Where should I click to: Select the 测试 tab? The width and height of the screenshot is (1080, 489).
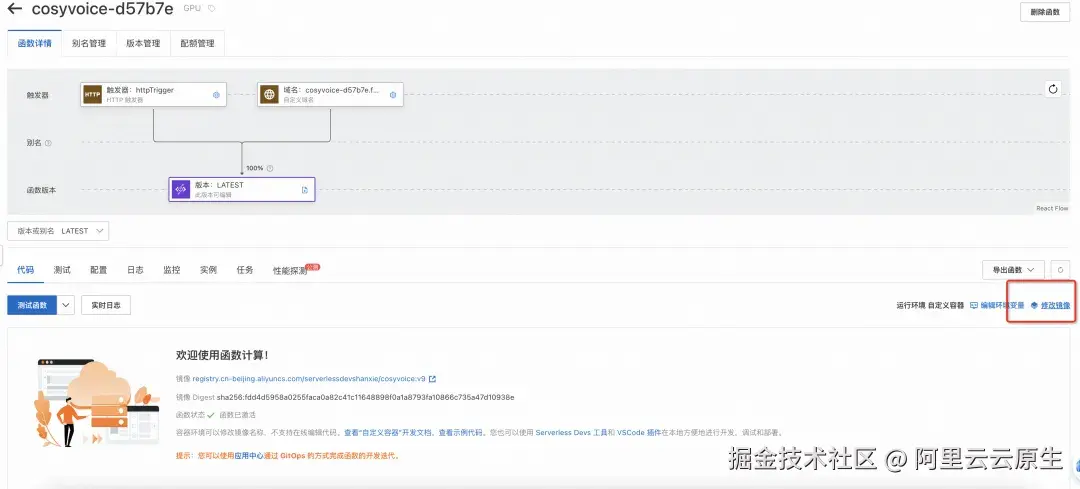point(62,270)
